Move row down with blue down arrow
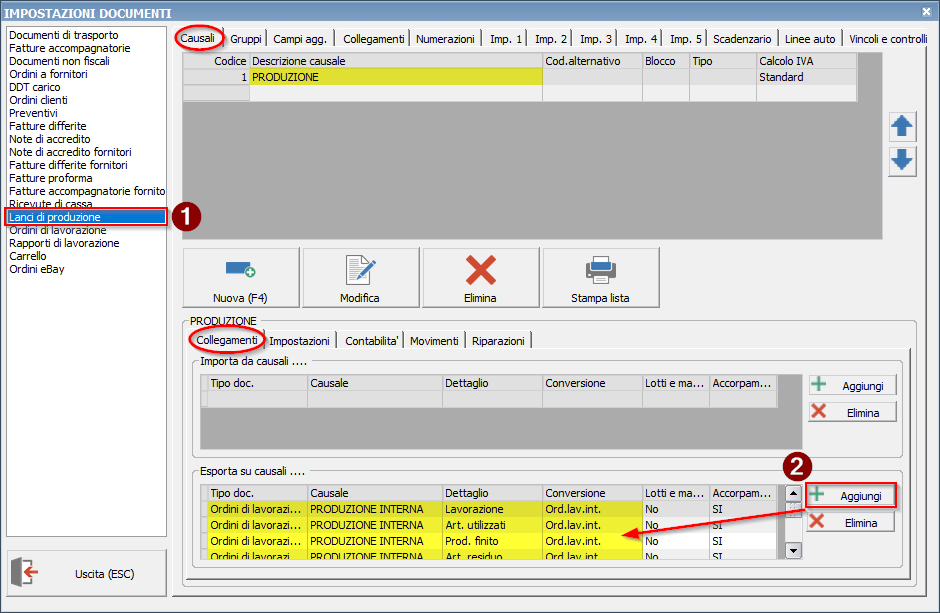Image resolution: width=940 pixels, height=613 pixels. pos(902,160)
